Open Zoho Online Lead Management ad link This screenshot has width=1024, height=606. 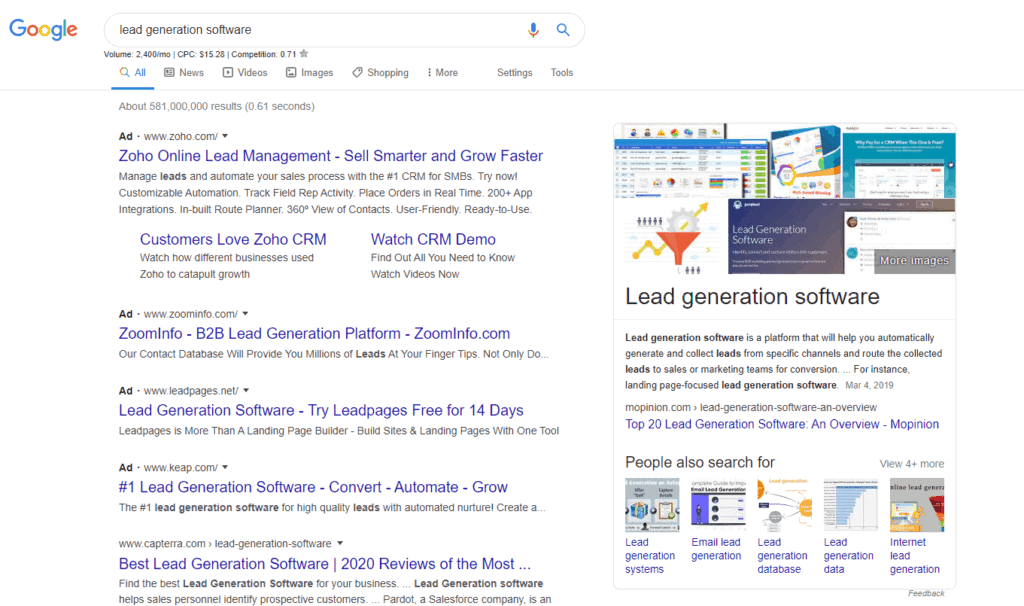(x=330, y=156)
